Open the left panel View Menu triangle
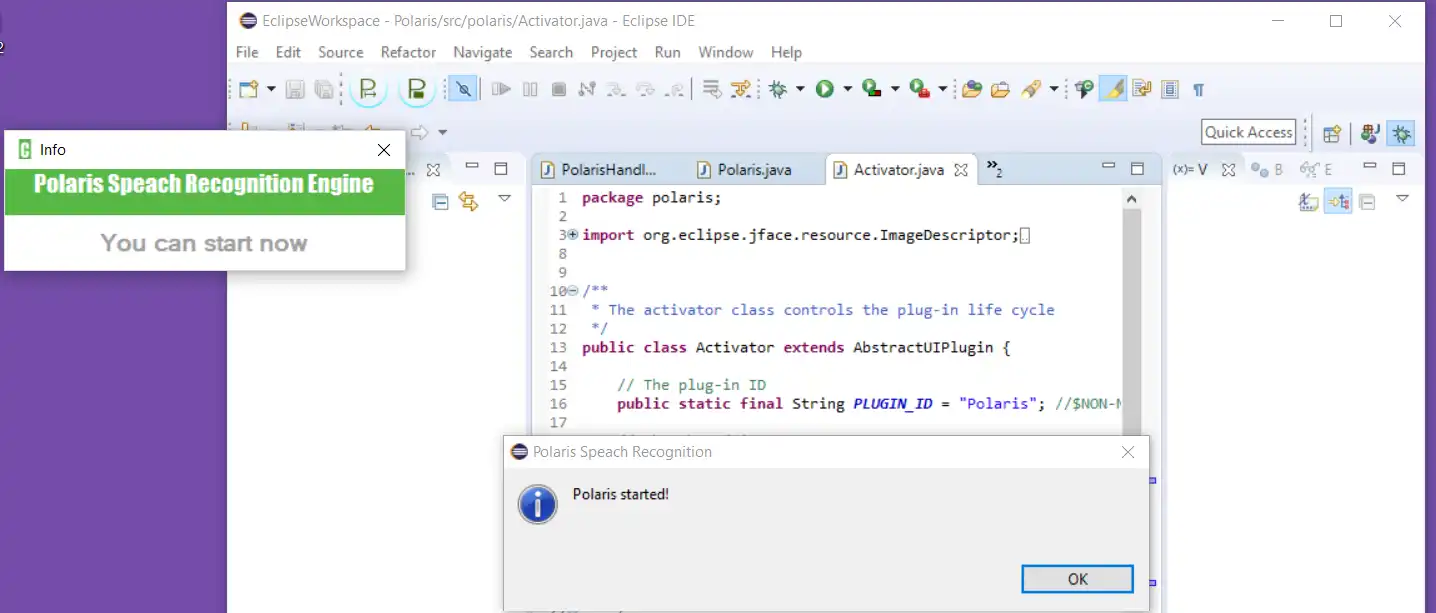1436x613 pixels. (504, 199)
